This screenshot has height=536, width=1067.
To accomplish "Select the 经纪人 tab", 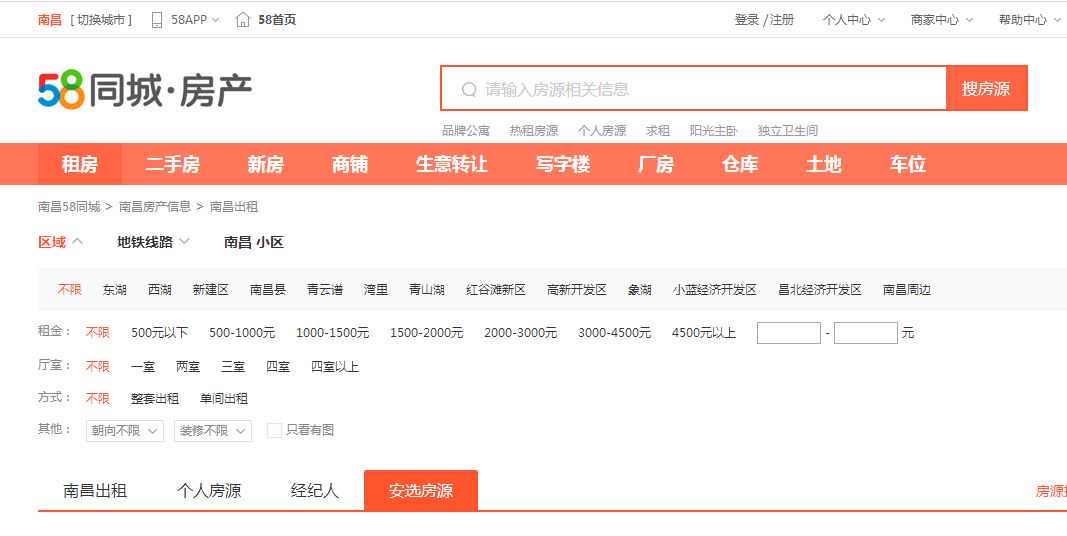I will 315,491.
